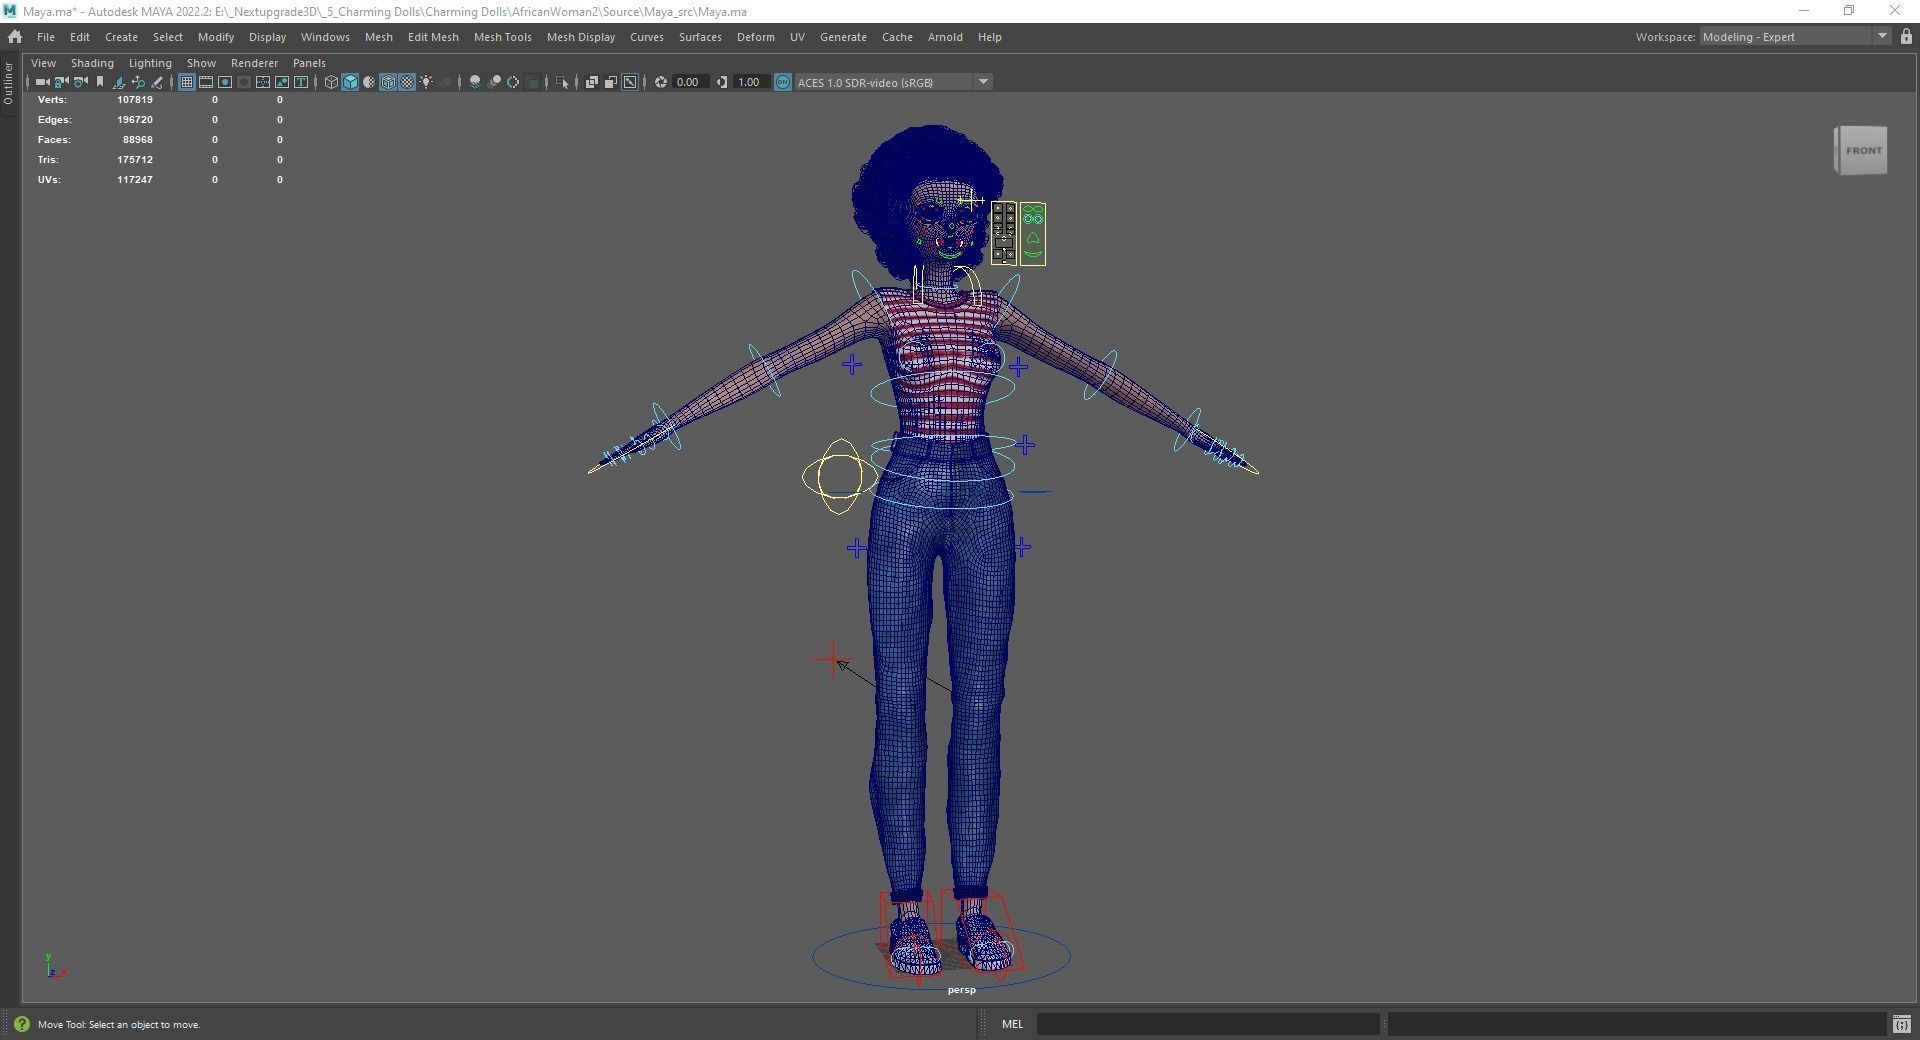Expand the panel Shading menu
The height and width of the screenshot is (1040, 1920).
coord(92,63)
